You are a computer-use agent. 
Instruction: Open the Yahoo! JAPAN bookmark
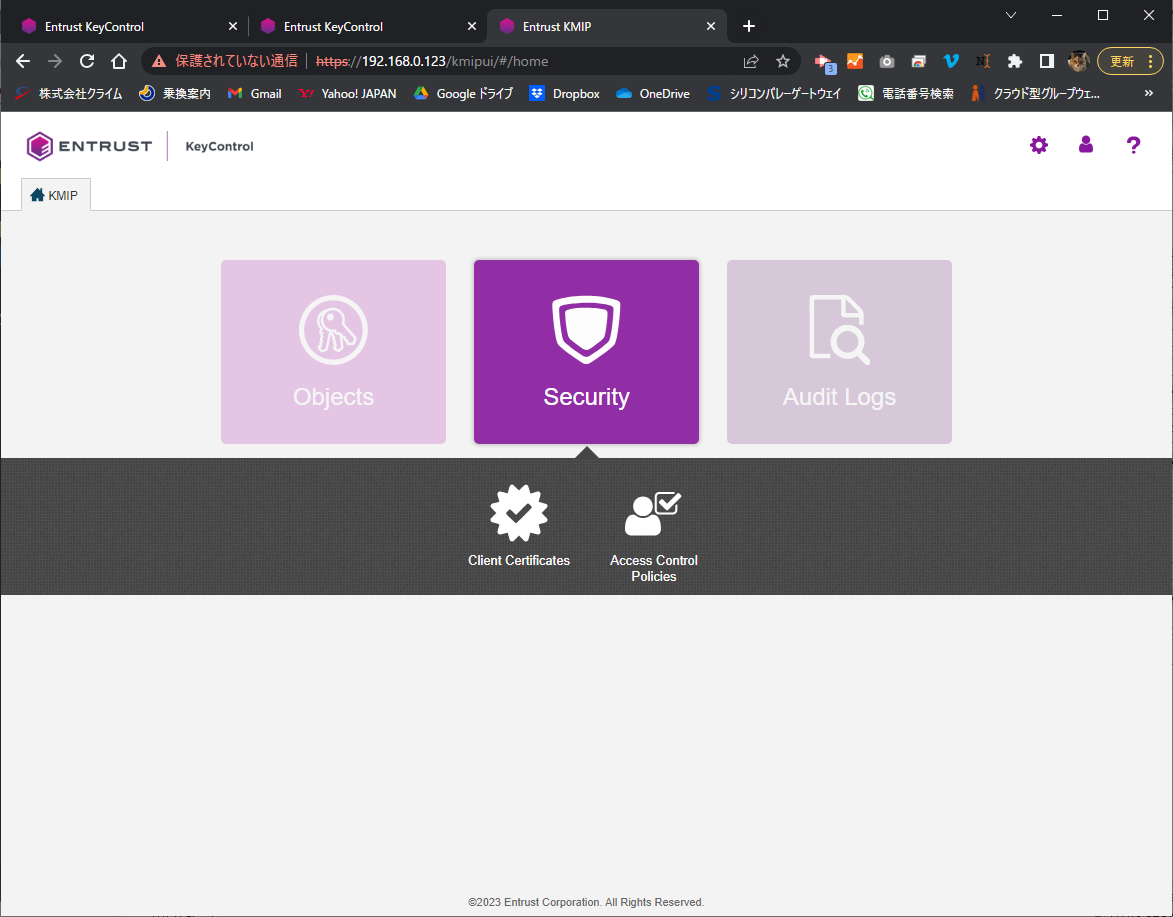[x=348, y=93]
